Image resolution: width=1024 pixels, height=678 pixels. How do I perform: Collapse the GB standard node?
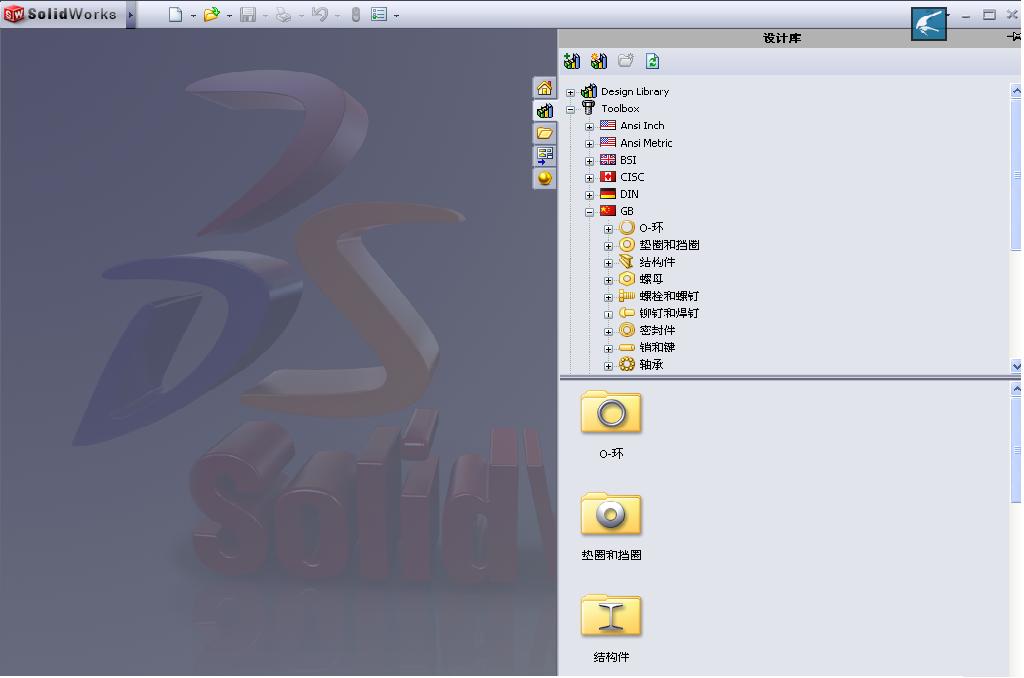(x=590, y=212)
